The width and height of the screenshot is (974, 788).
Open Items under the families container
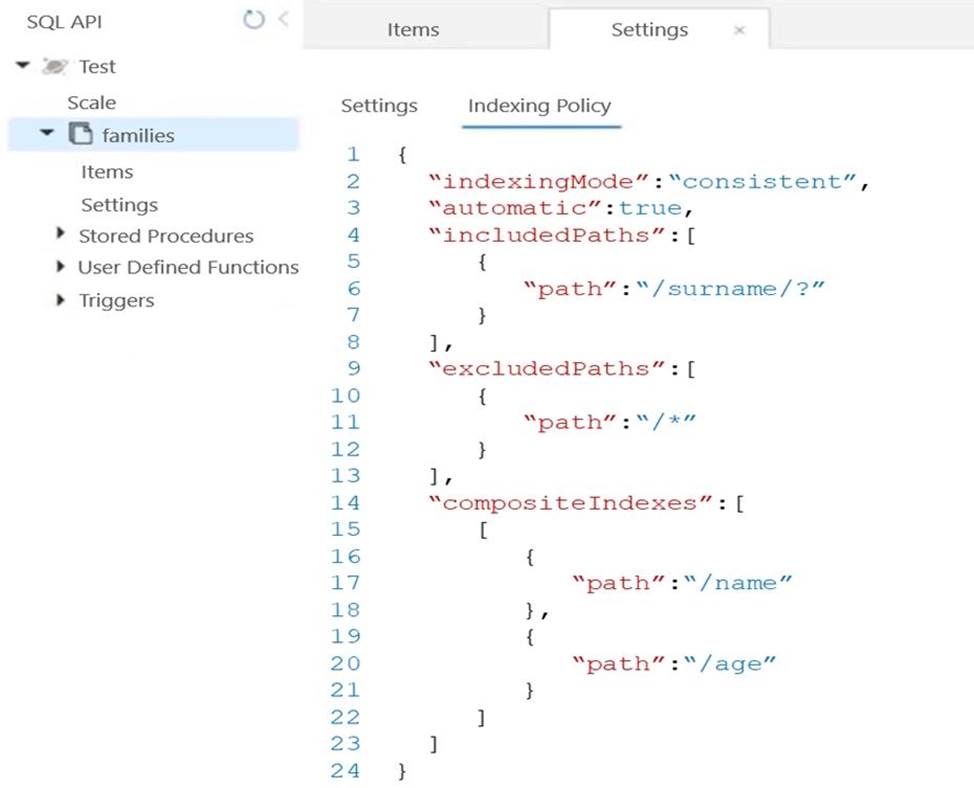(x=107, y=171)
